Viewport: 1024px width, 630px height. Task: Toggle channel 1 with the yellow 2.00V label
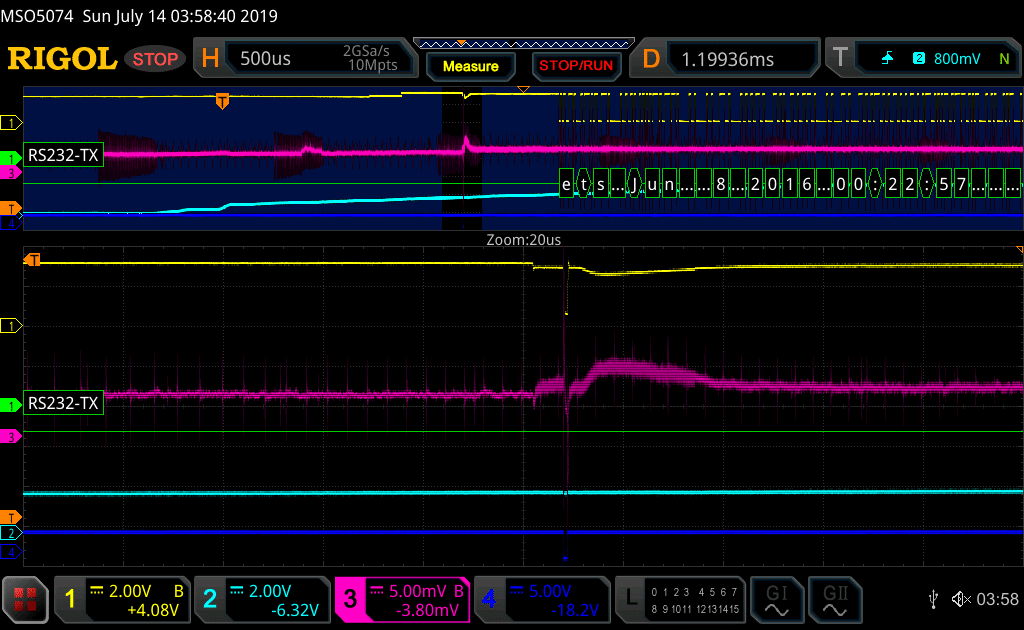coord(120,599)
